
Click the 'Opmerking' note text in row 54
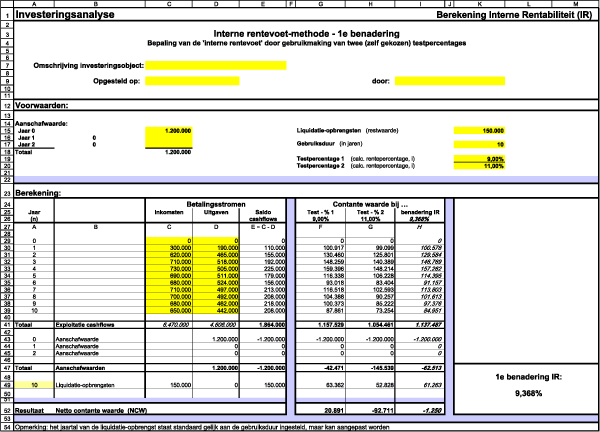[202, 427]
